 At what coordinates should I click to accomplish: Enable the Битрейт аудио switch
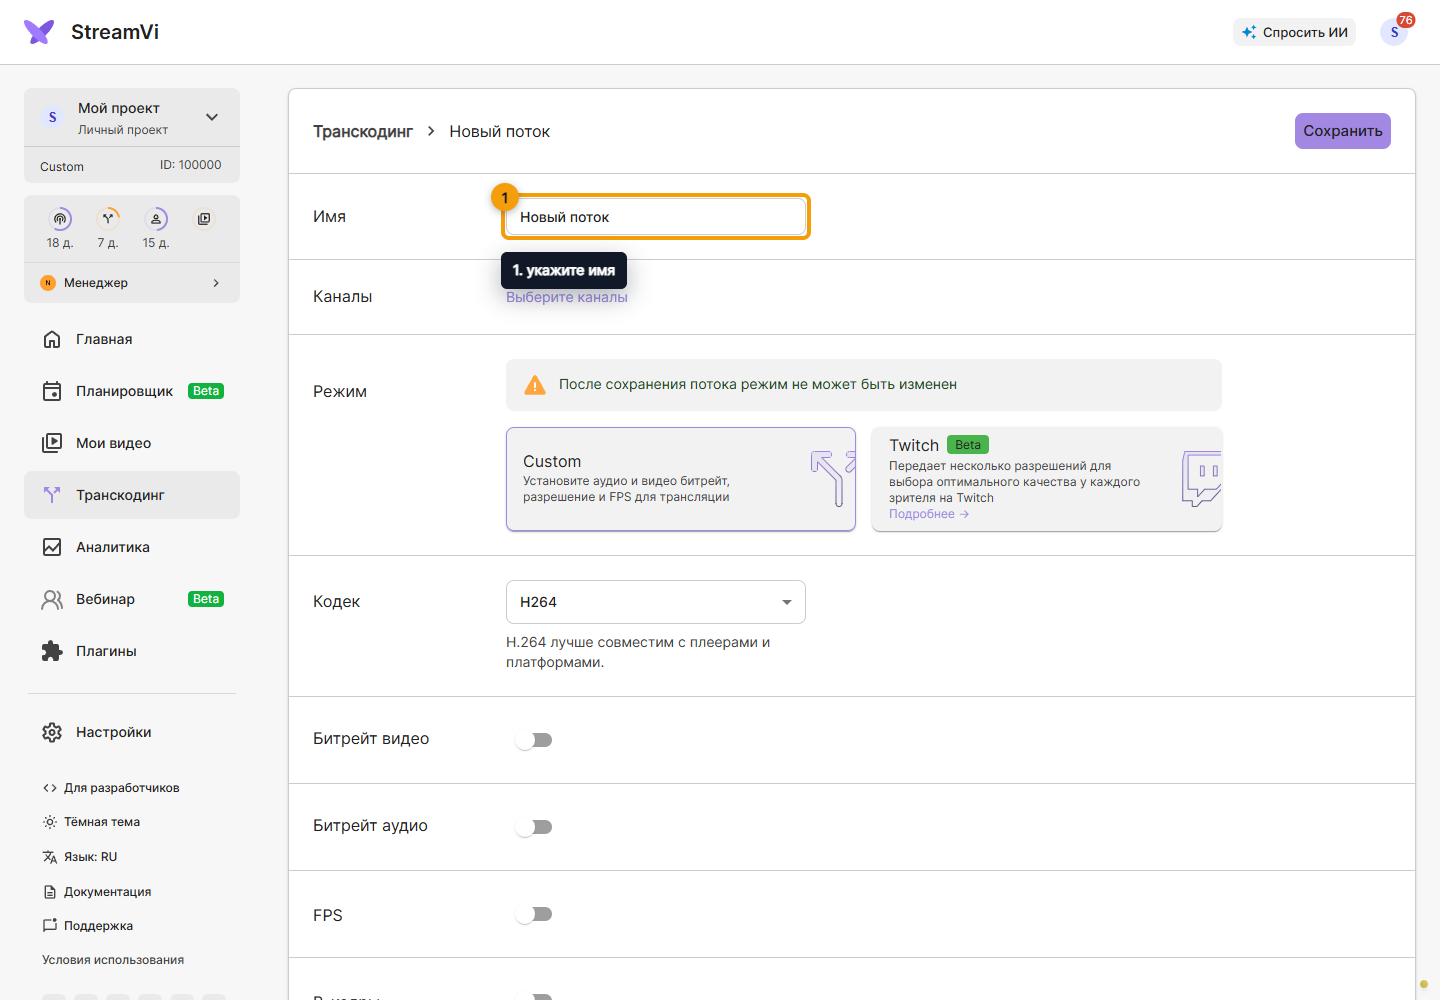click(x=534, y=827)
